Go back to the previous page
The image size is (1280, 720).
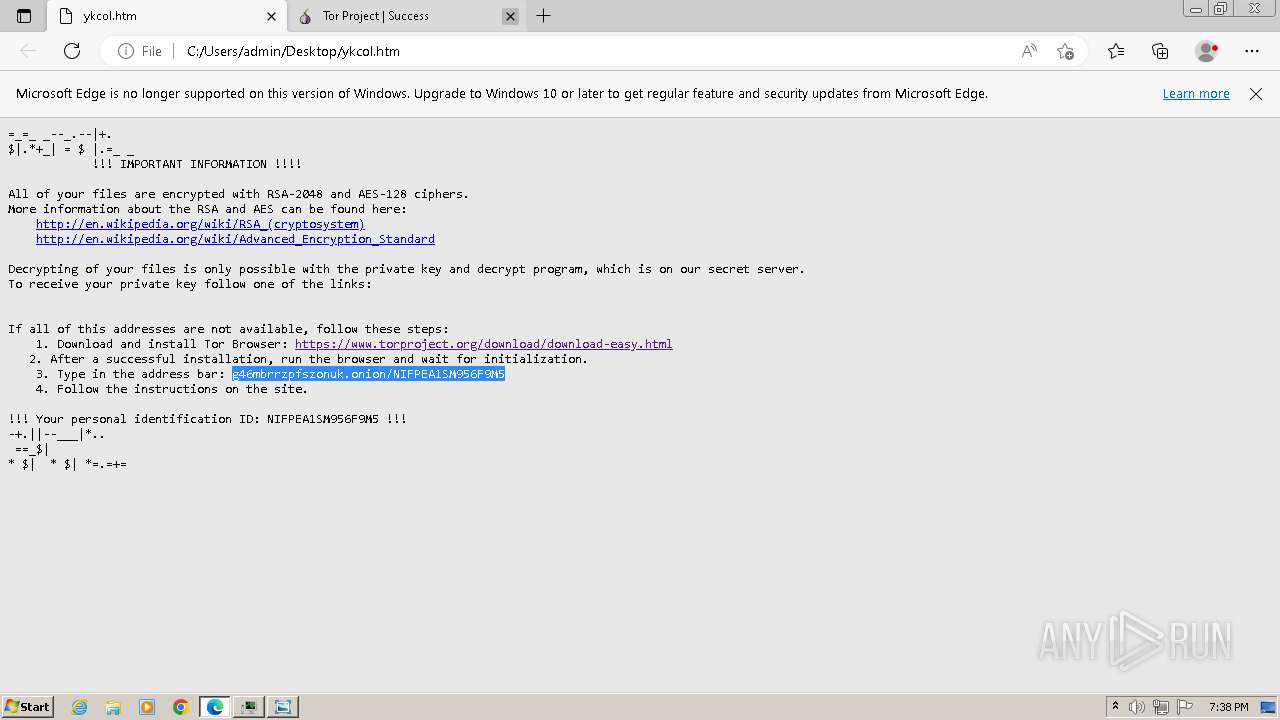(28, 51)
